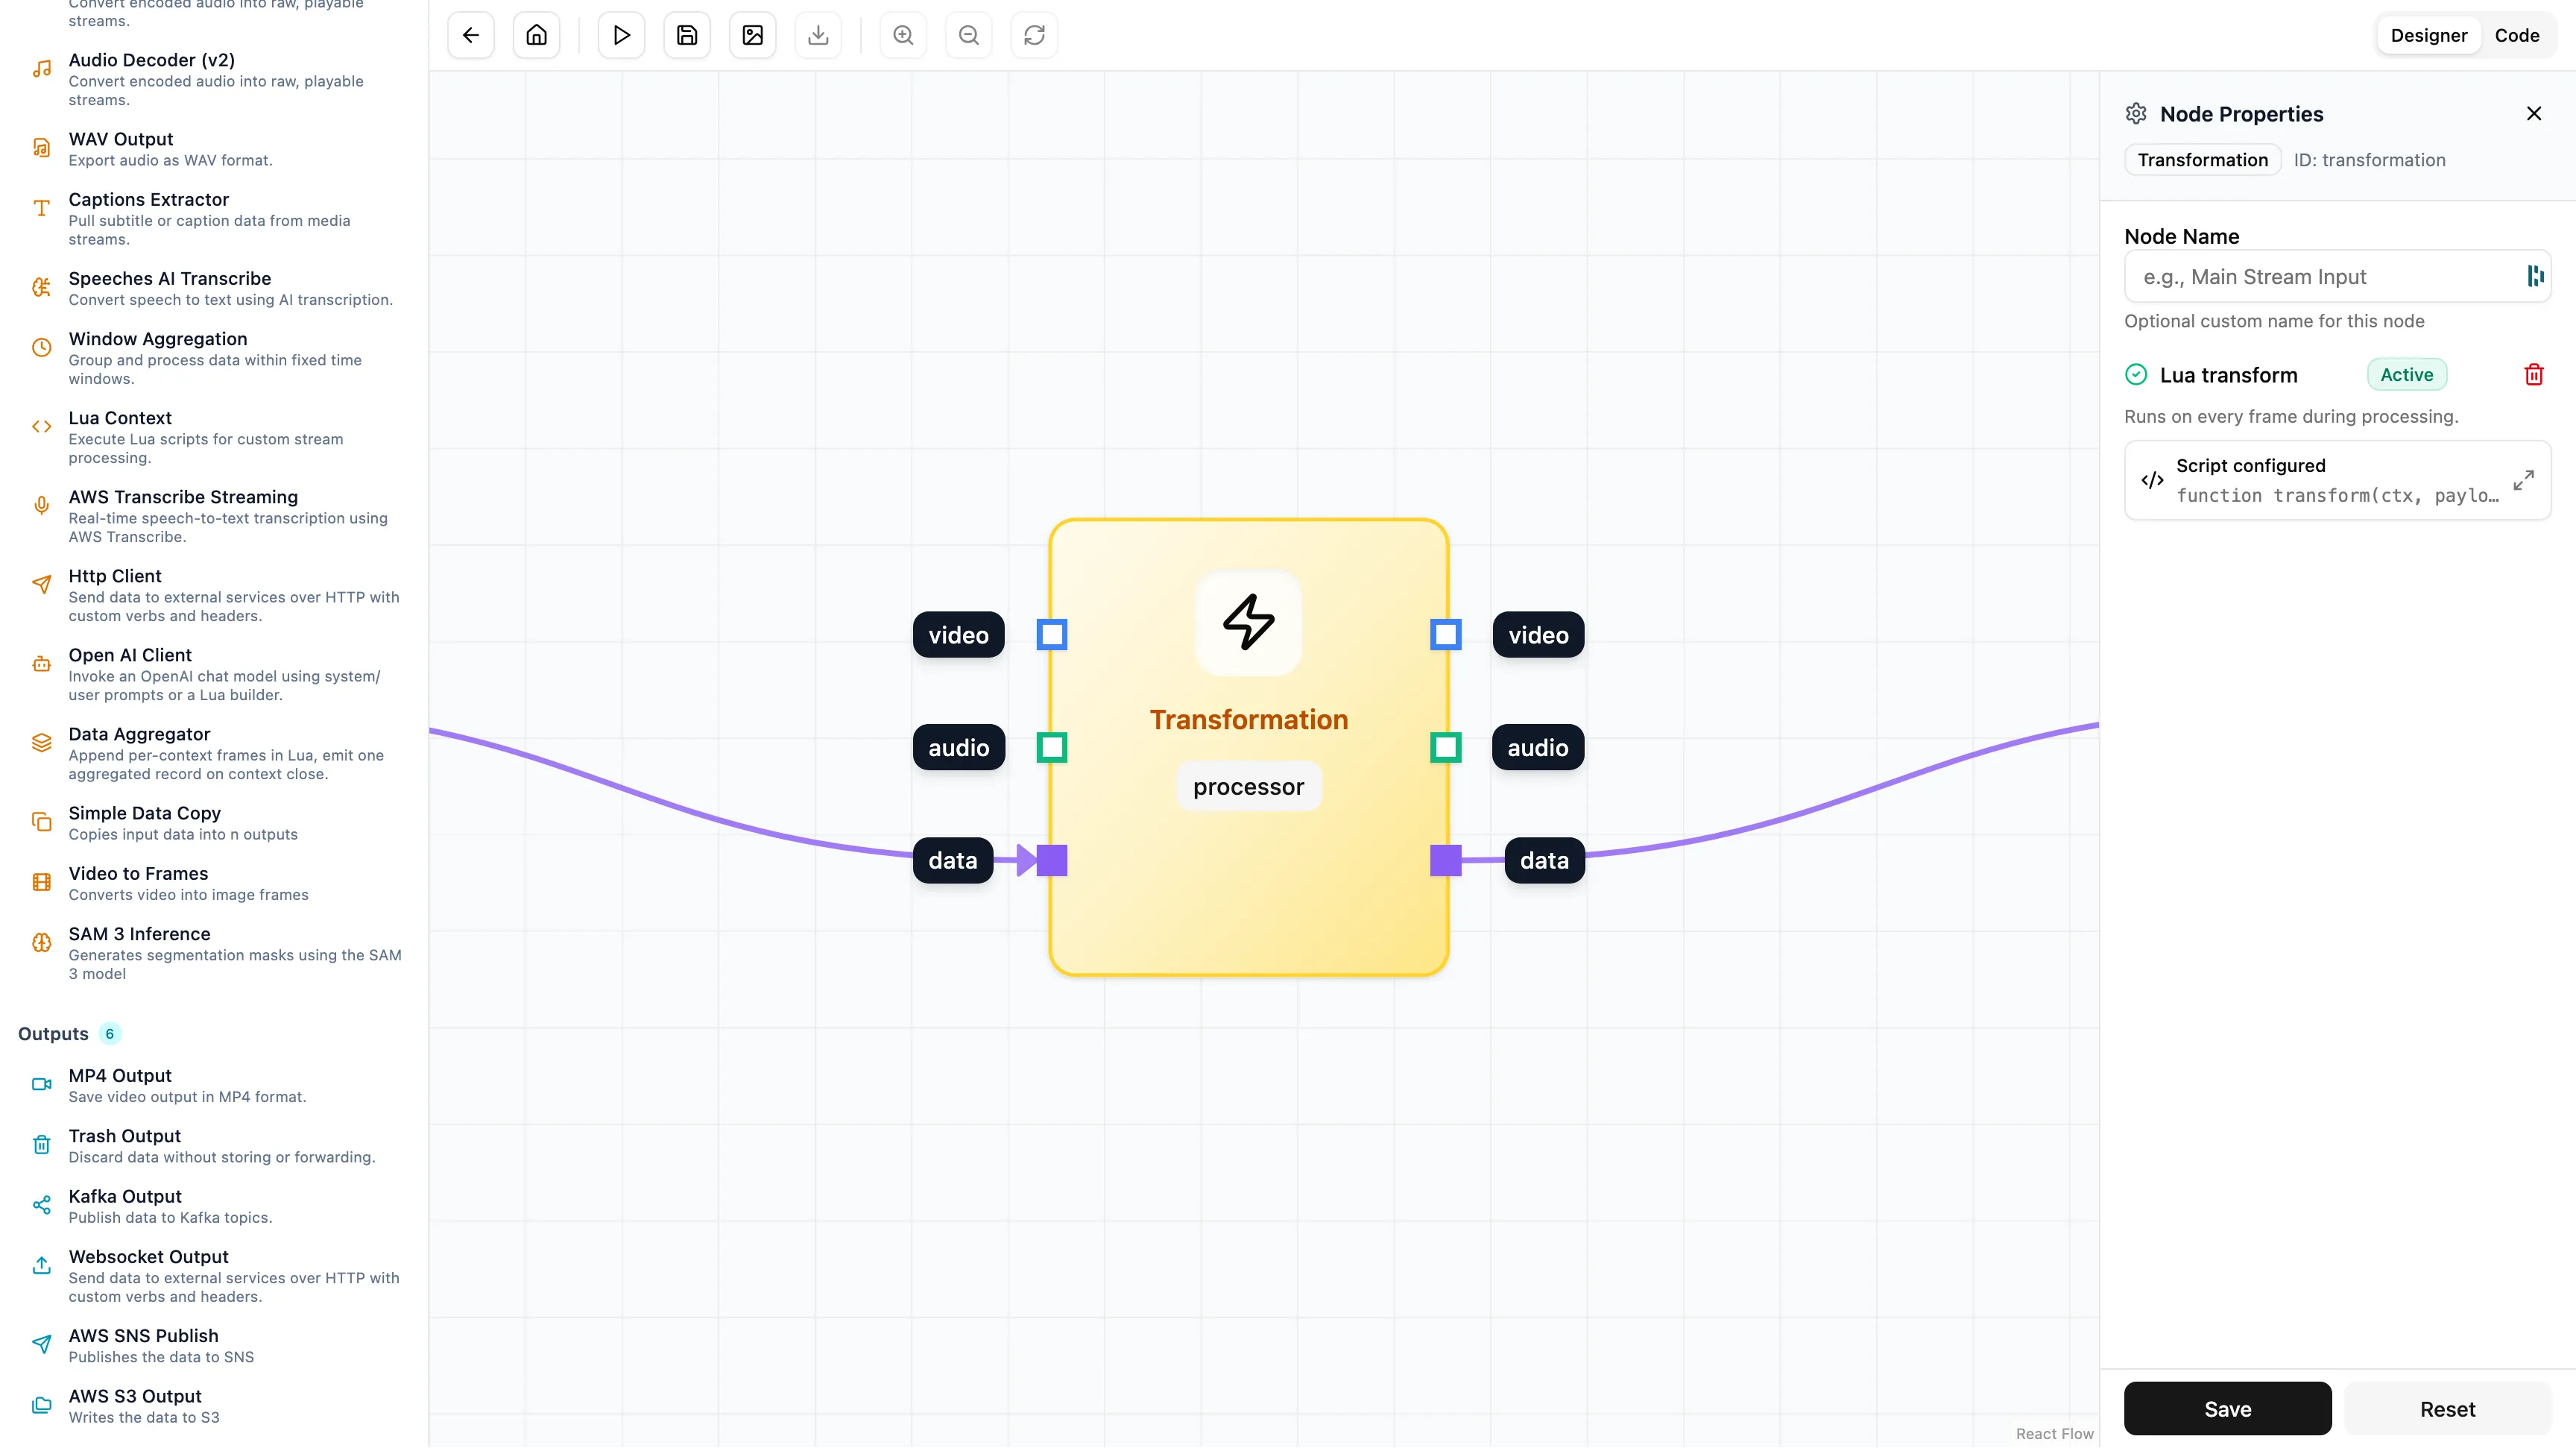This screenshot has height=1448, width=2576.
Task: Toggle the Active status of Lua transform
Action: click(x=2406, y=374)
